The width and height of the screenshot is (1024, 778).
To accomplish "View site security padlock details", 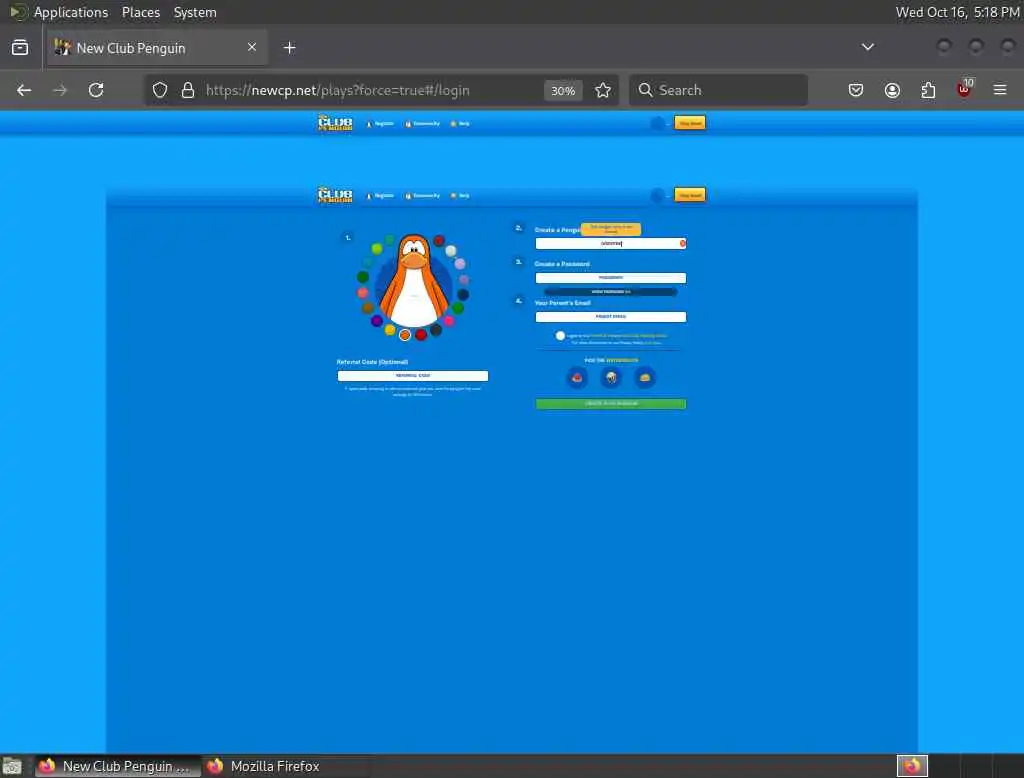I will pos(188,90).
